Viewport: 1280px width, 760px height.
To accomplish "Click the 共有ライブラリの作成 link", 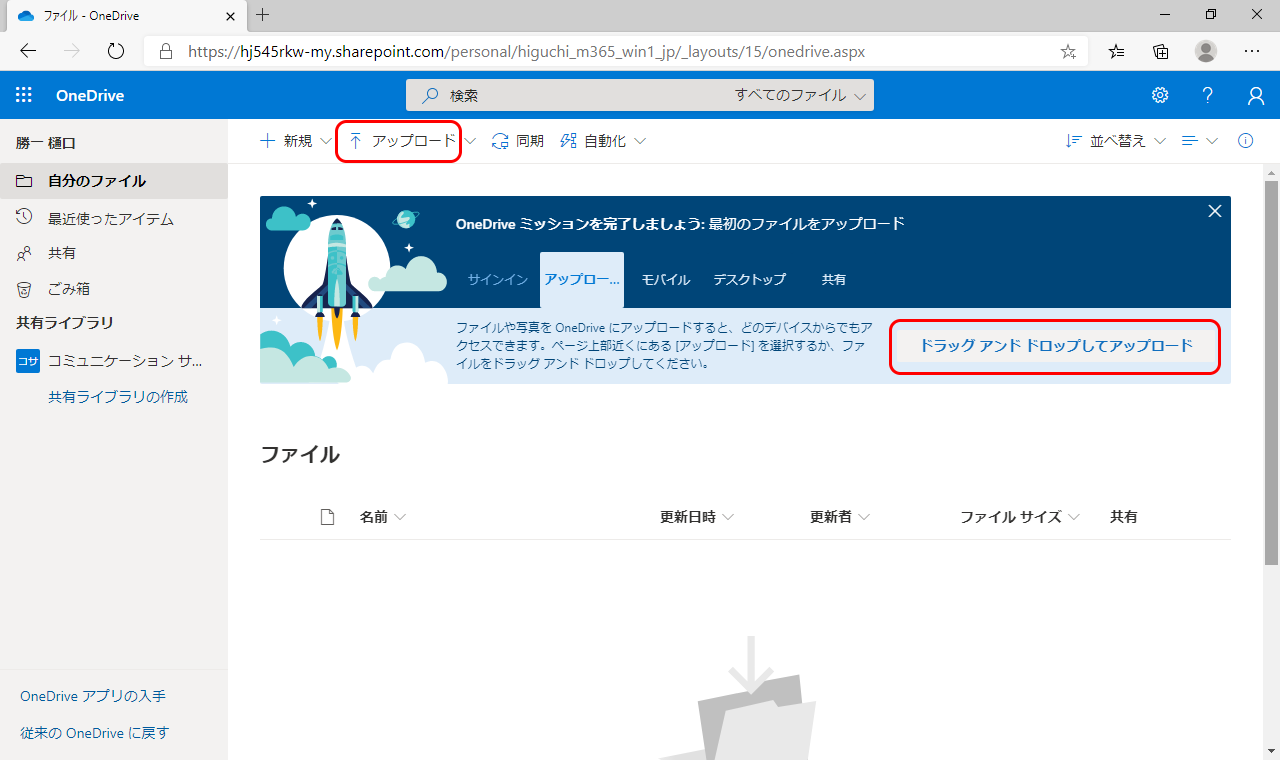I will [x=118, y=397].
